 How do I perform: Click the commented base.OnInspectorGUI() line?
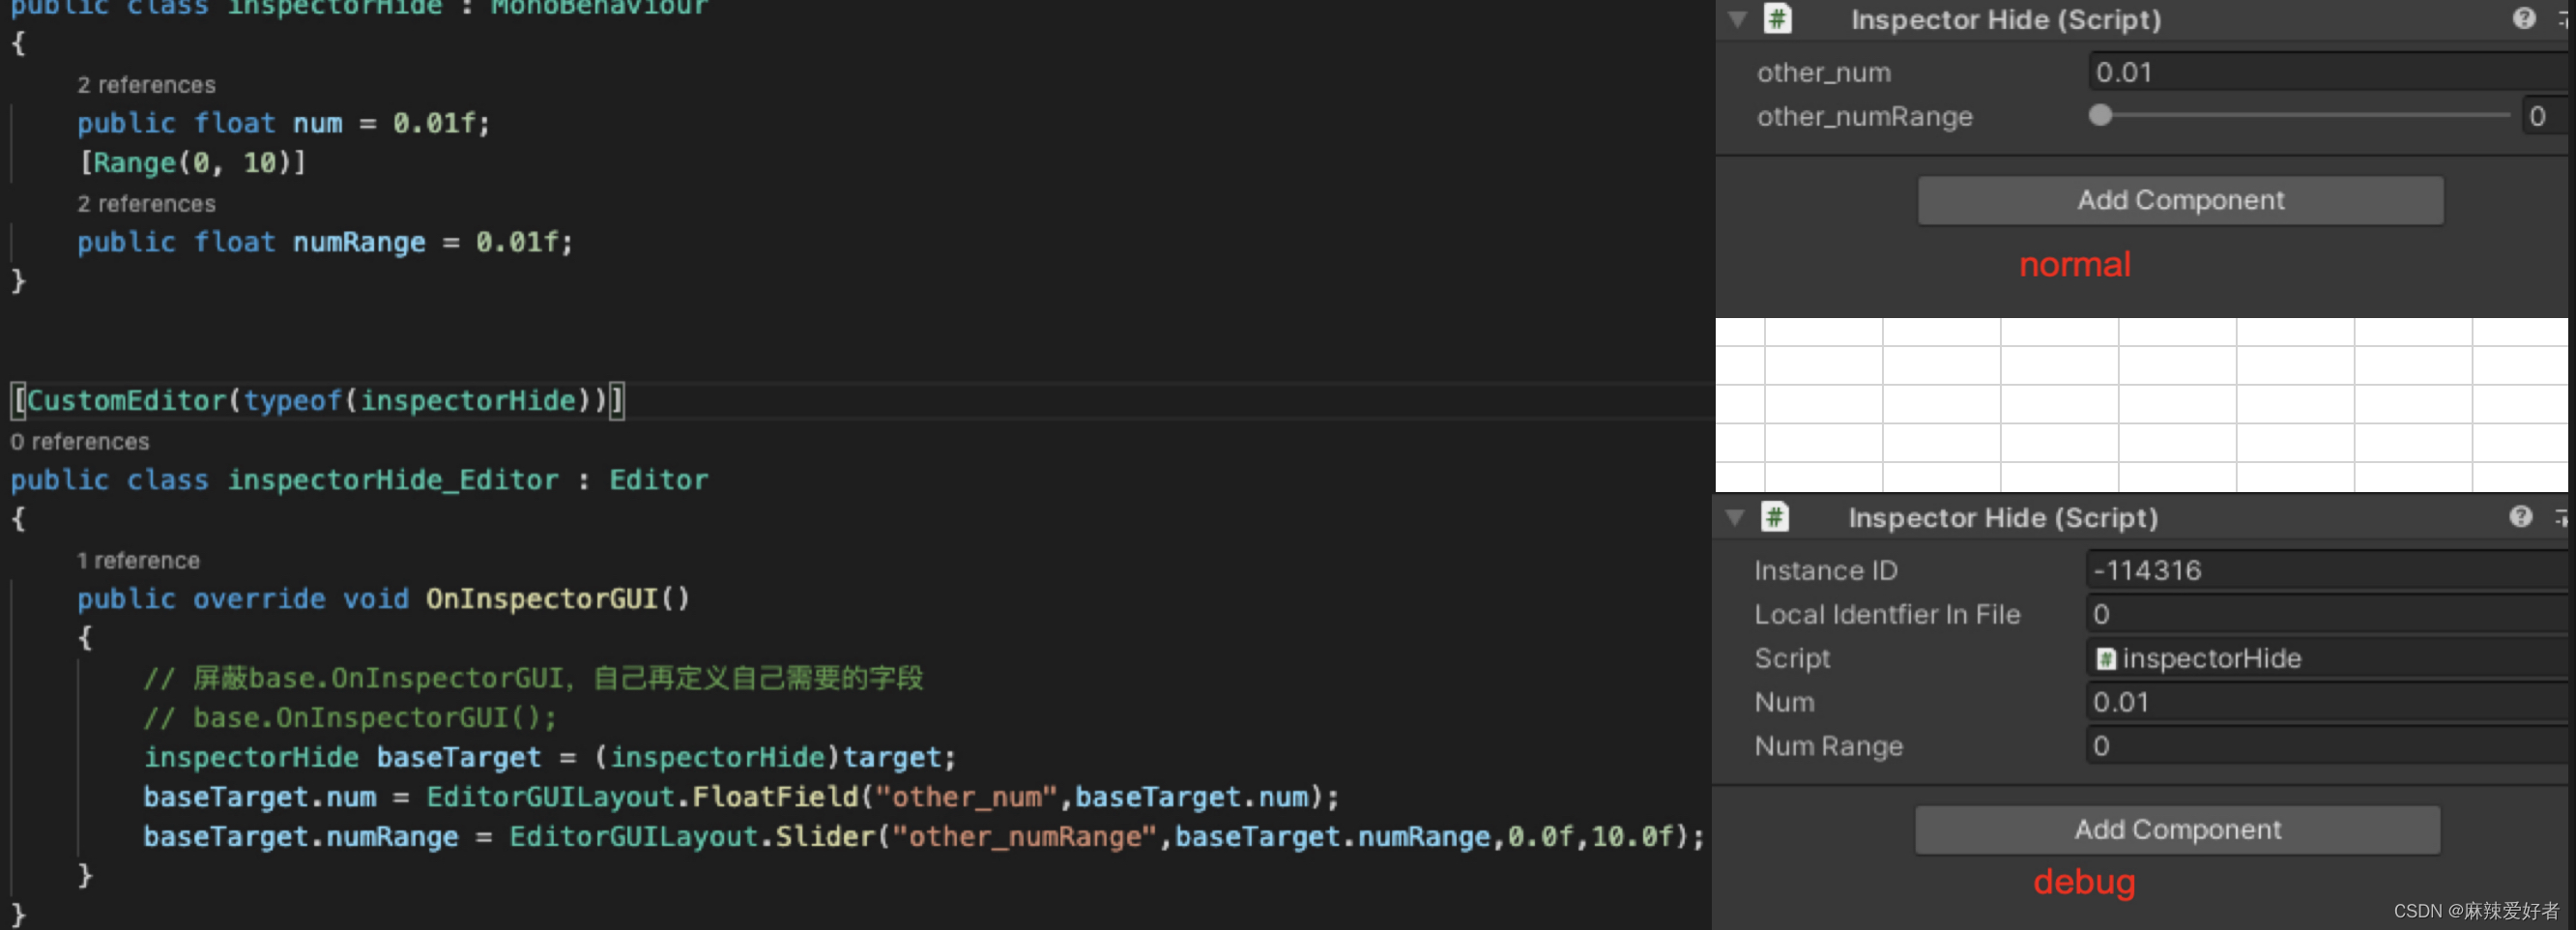[x=350, y=718]
